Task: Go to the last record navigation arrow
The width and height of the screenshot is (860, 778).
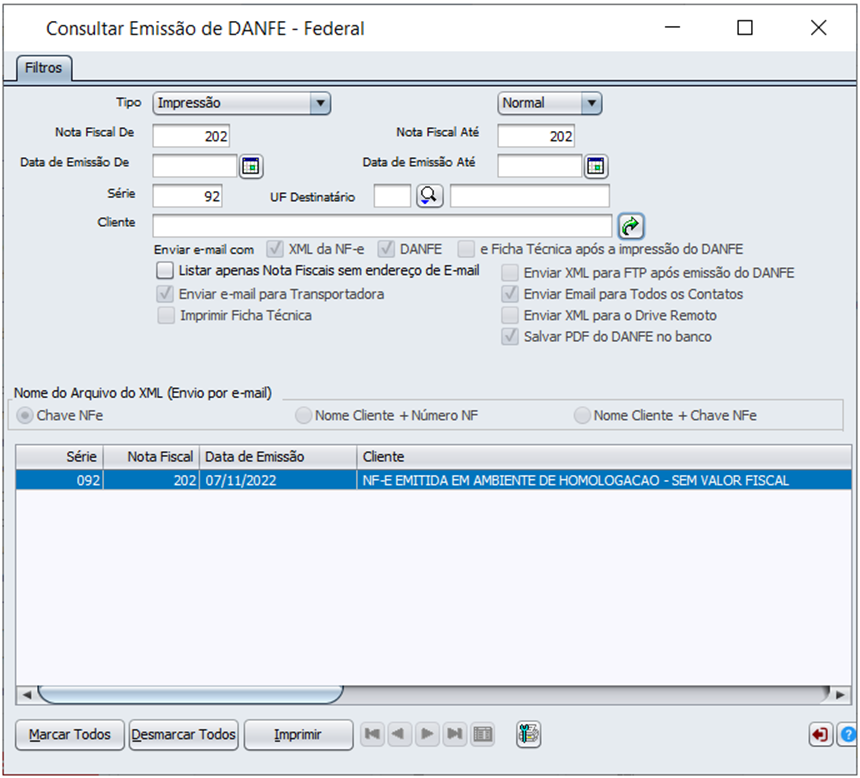Action: (x=455, y=735)
